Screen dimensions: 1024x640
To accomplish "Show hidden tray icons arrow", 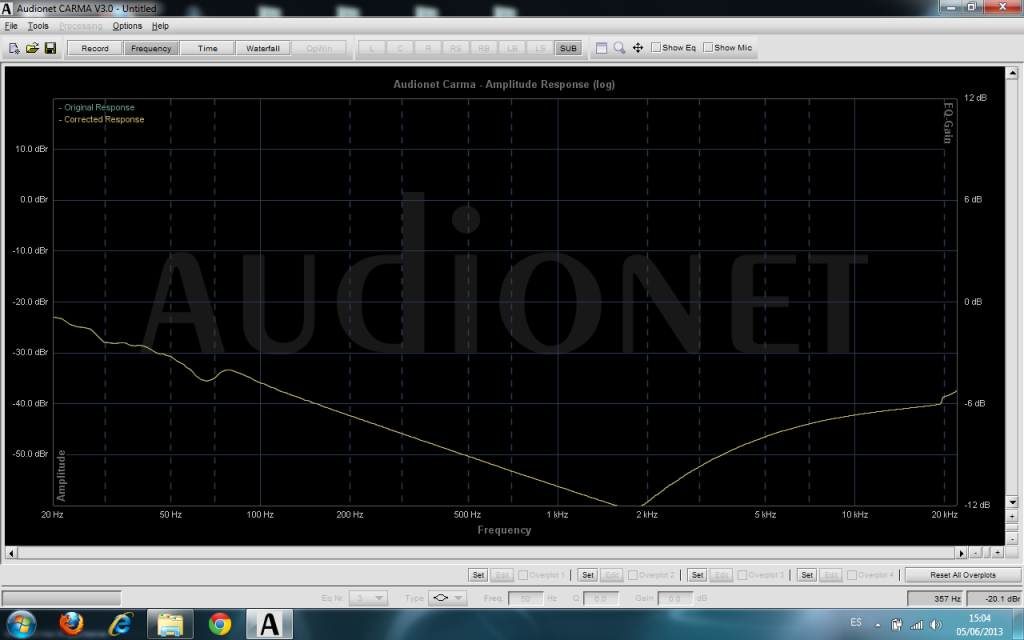I will pyautogui.click(x=878, y=625).
